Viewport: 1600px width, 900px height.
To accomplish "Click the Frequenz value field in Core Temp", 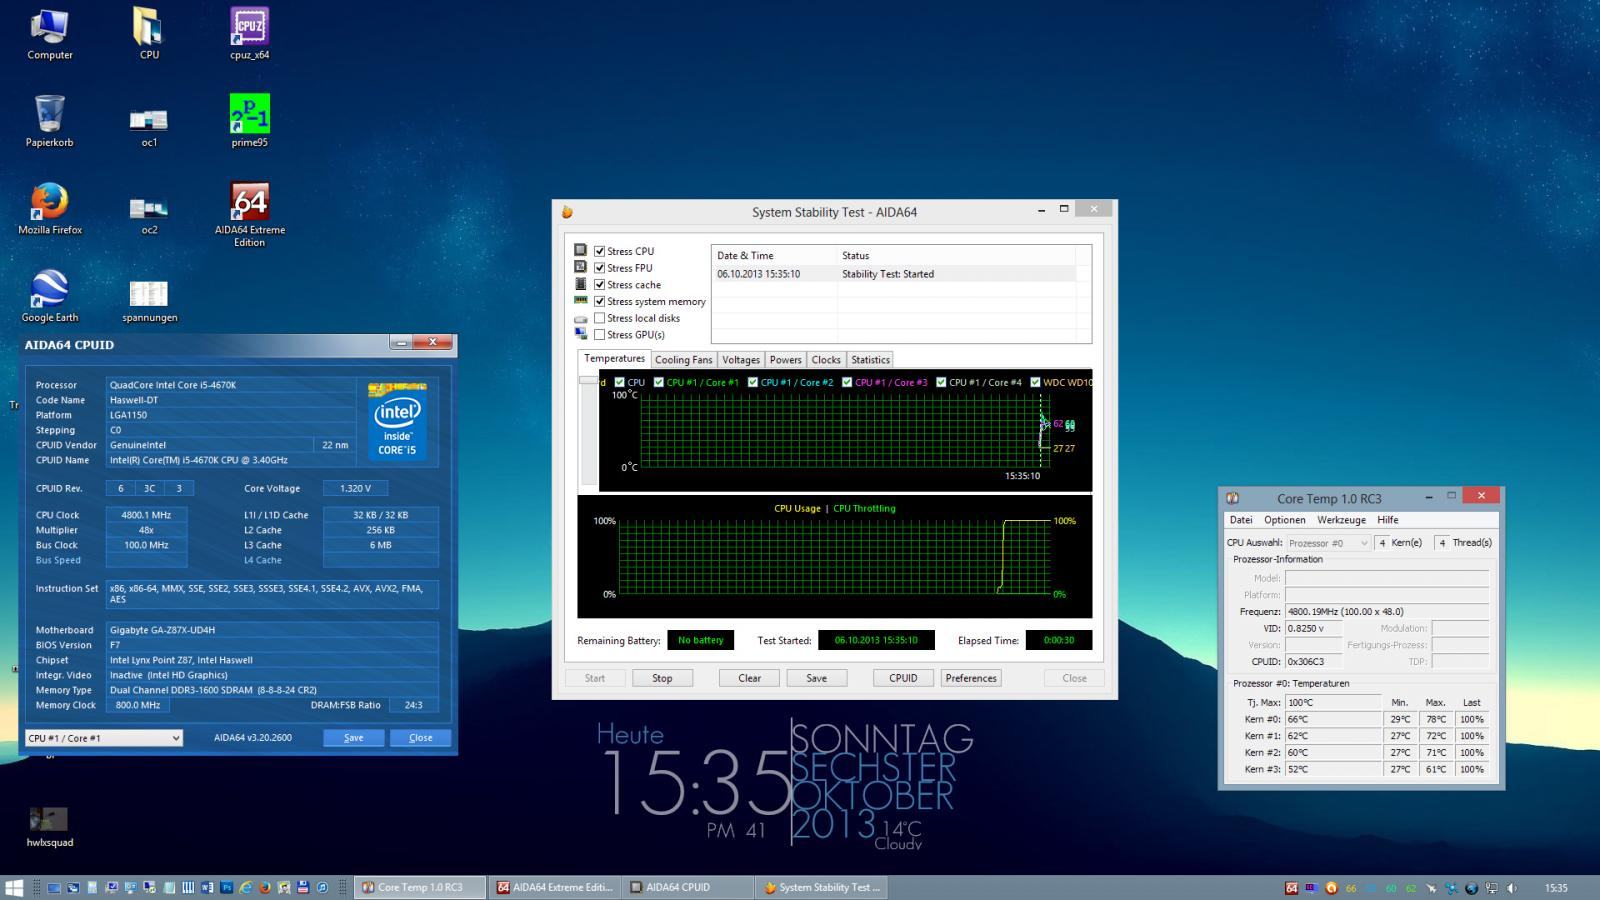I will [1387, 612].
